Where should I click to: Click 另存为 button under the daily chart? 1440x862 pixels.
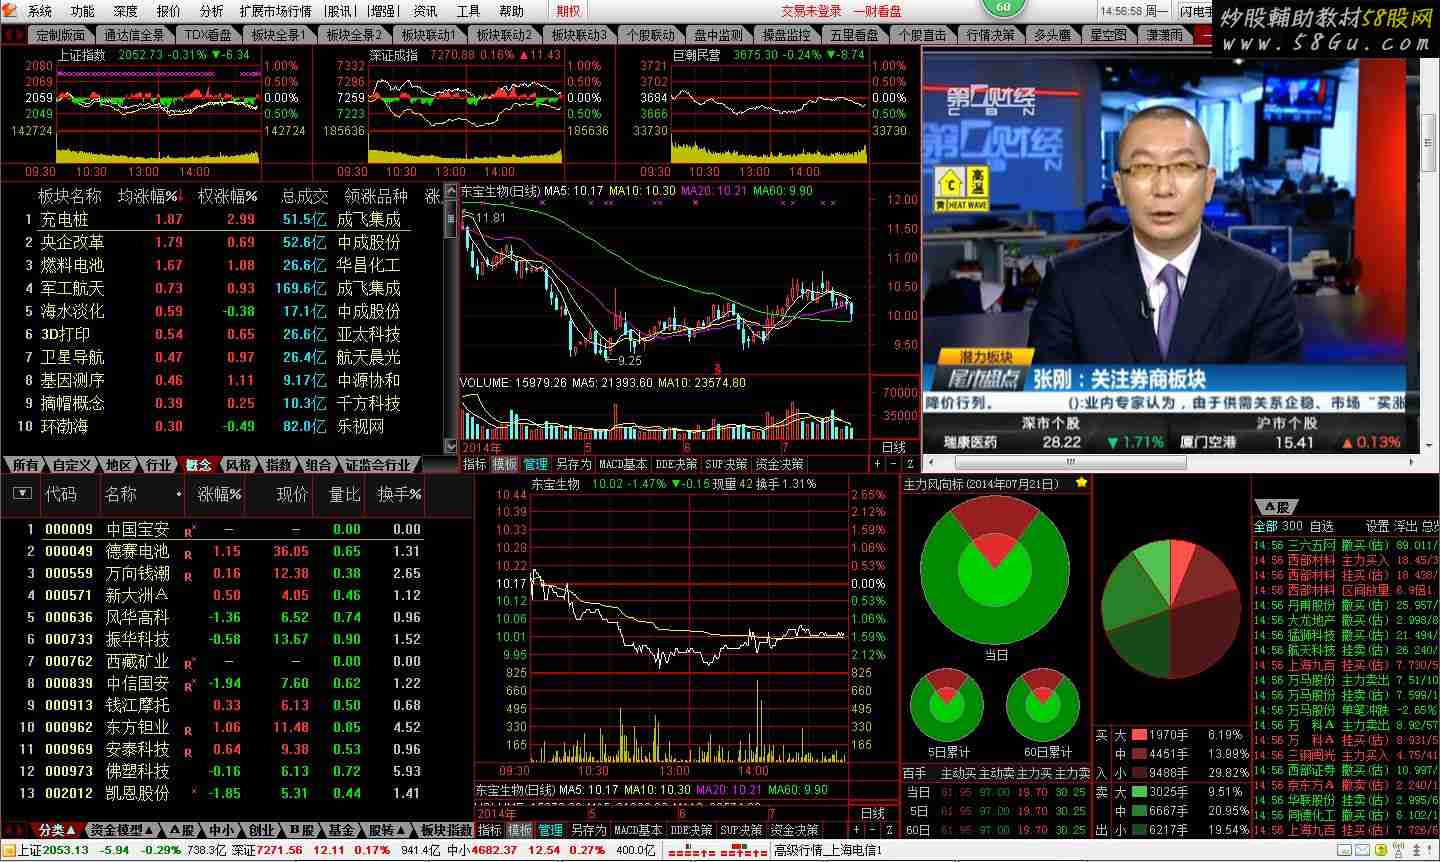tap(574, 464)
